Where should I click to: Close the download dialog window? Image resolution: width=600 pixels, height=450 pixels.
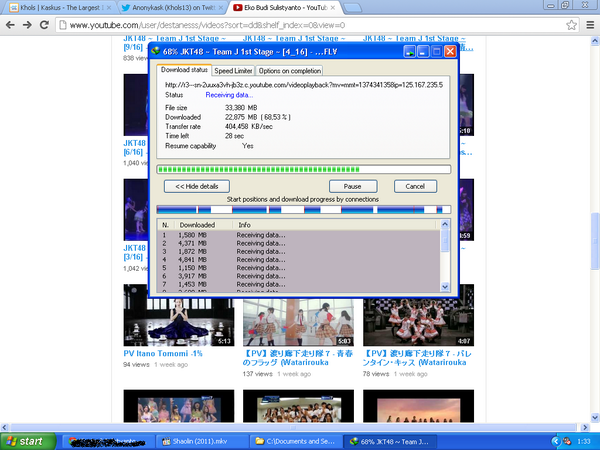click(450, 52)
